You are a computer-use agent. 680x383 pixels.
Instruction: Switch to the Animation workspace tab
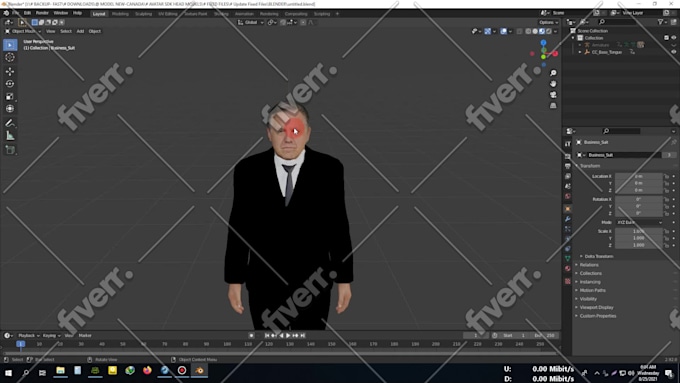pyautogui.click(x=244, y=14)
